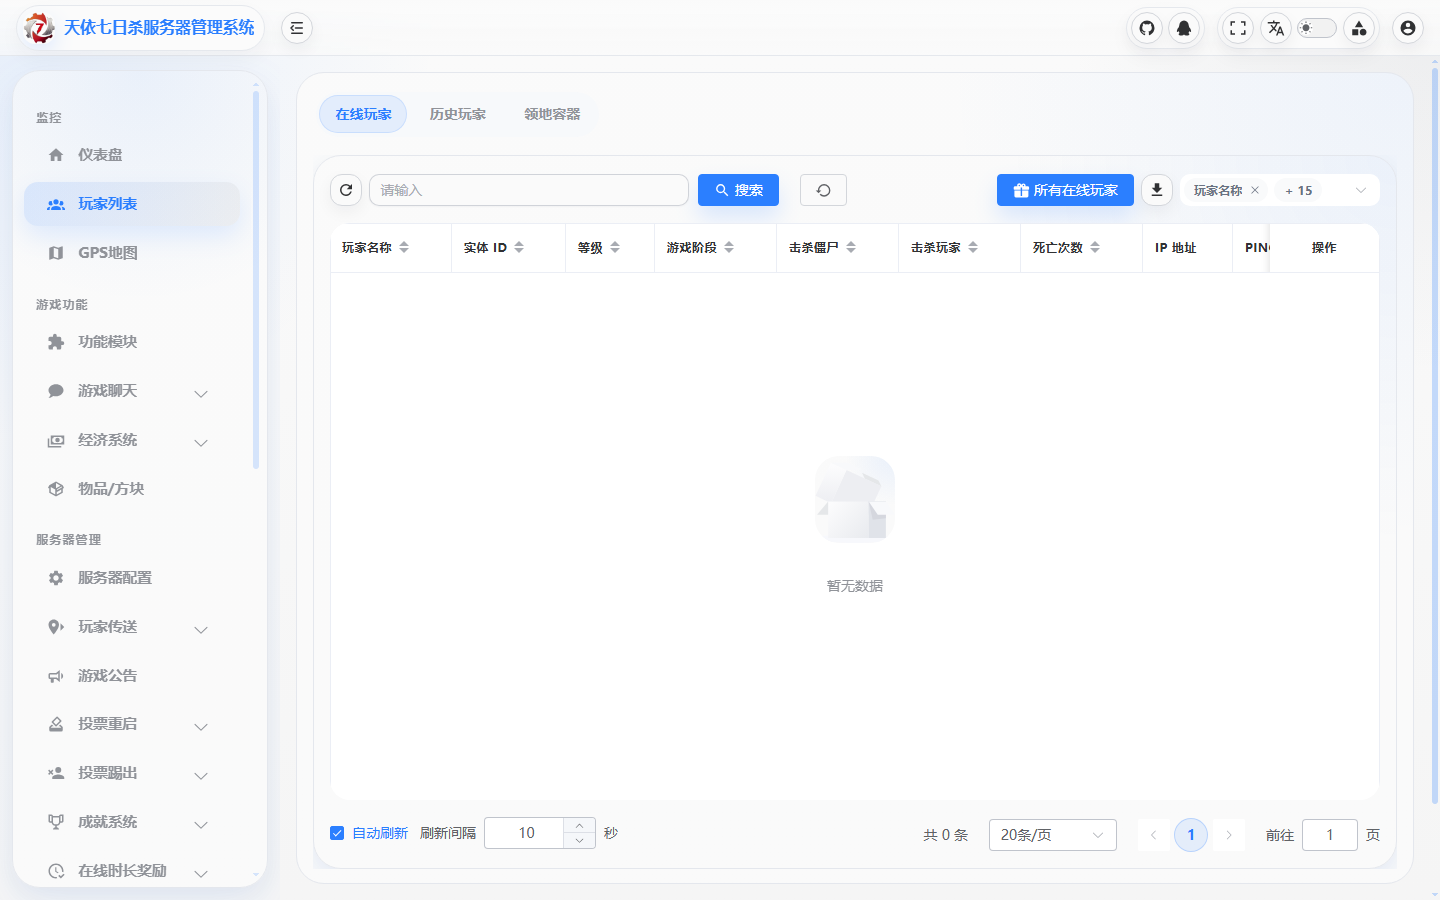
Task: Click the reset button next to 搜索
Action: (823, 190)
